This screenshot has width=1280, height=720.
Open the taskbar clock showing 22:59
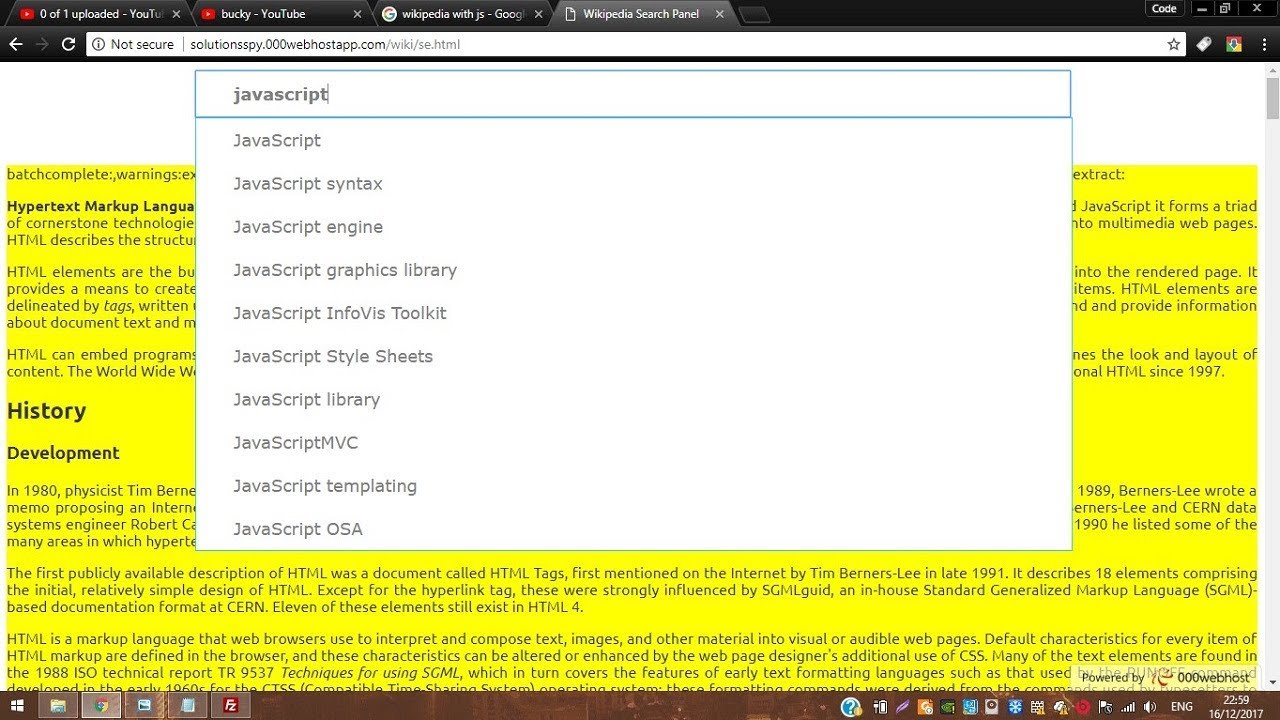pyautogui.click(x=1236, y=707)
